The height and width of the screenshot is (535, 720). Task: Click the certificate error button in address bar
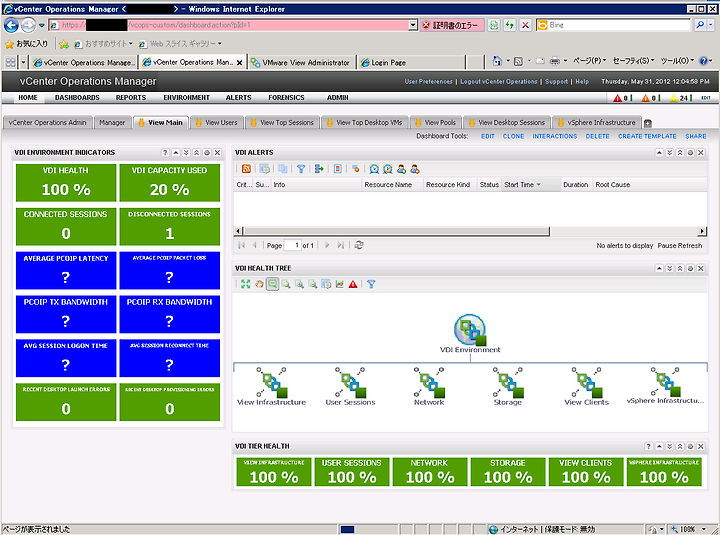point(452,25)
